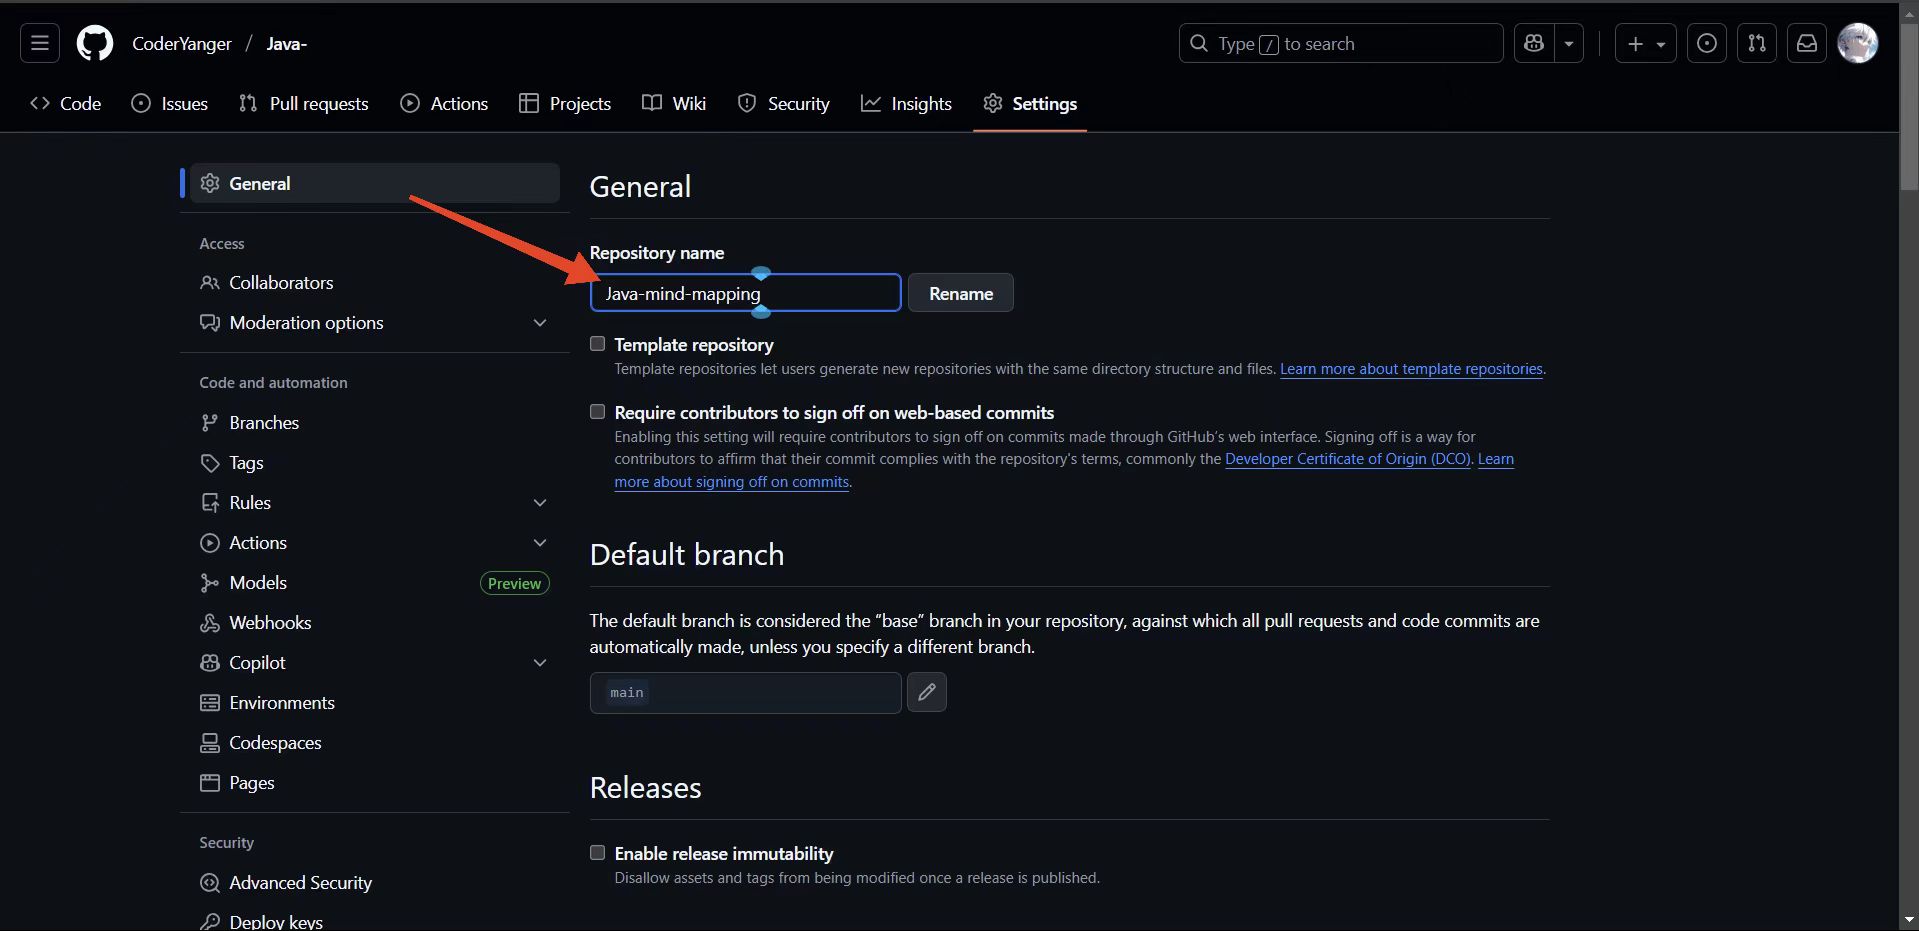The image size is (1919, 931).
Task: Switch to the Projects tab
Action: coord(565,103)
